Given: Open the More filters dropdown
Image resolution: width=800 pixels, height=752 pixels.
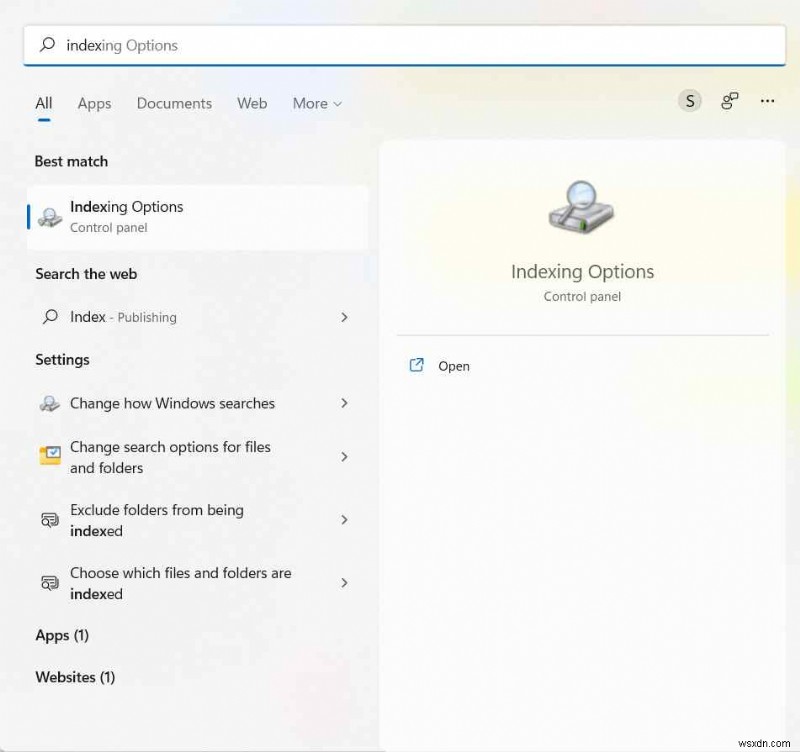Looking at the screenshot, I should point(317,103).
